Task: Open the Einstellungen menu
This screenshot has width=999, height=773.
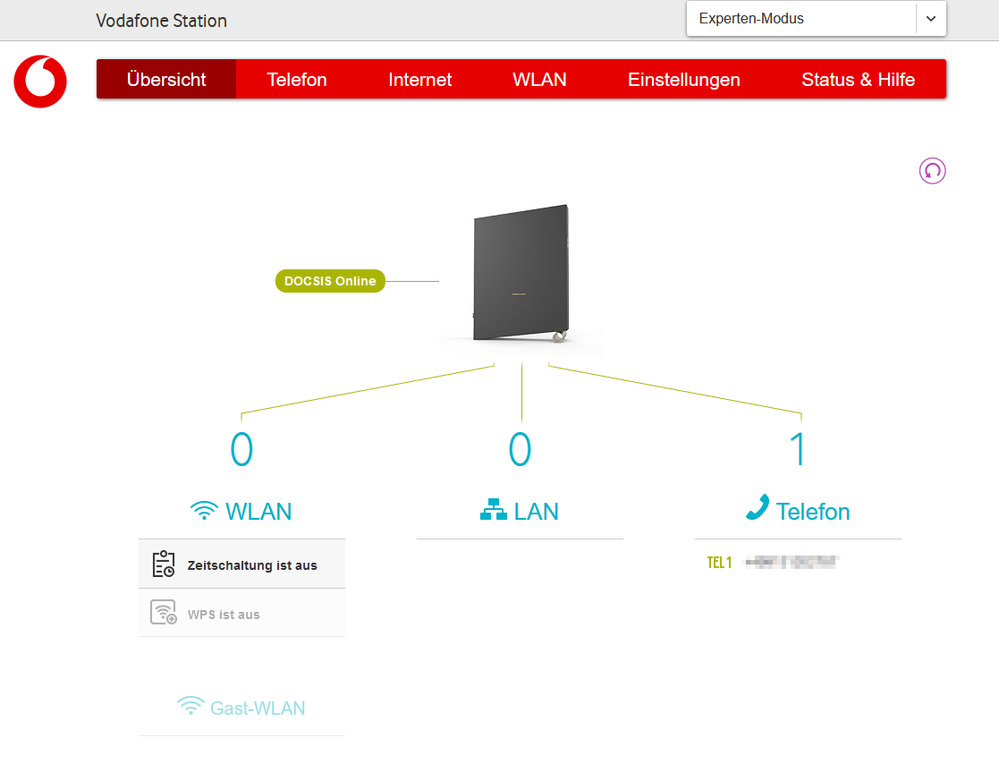Action: (x=684, y=79)
